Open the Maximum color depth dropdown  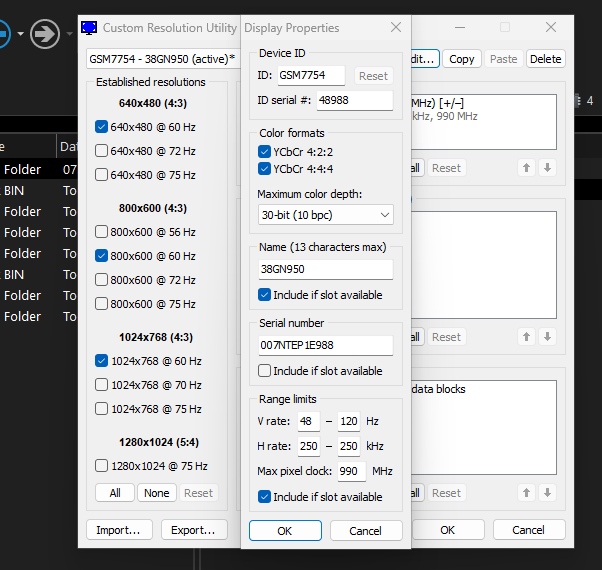point(325,215)
